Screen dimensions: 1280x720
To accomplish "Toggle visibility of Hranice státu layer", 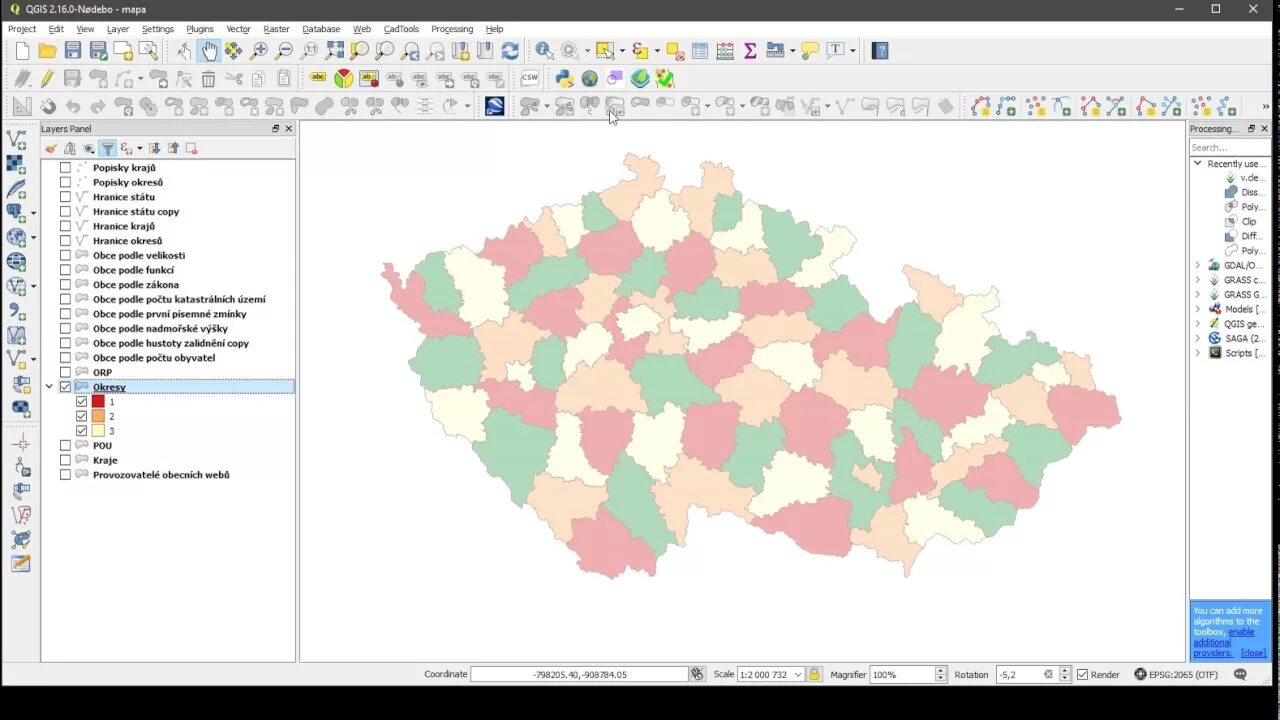I will [x=65, y=197].
